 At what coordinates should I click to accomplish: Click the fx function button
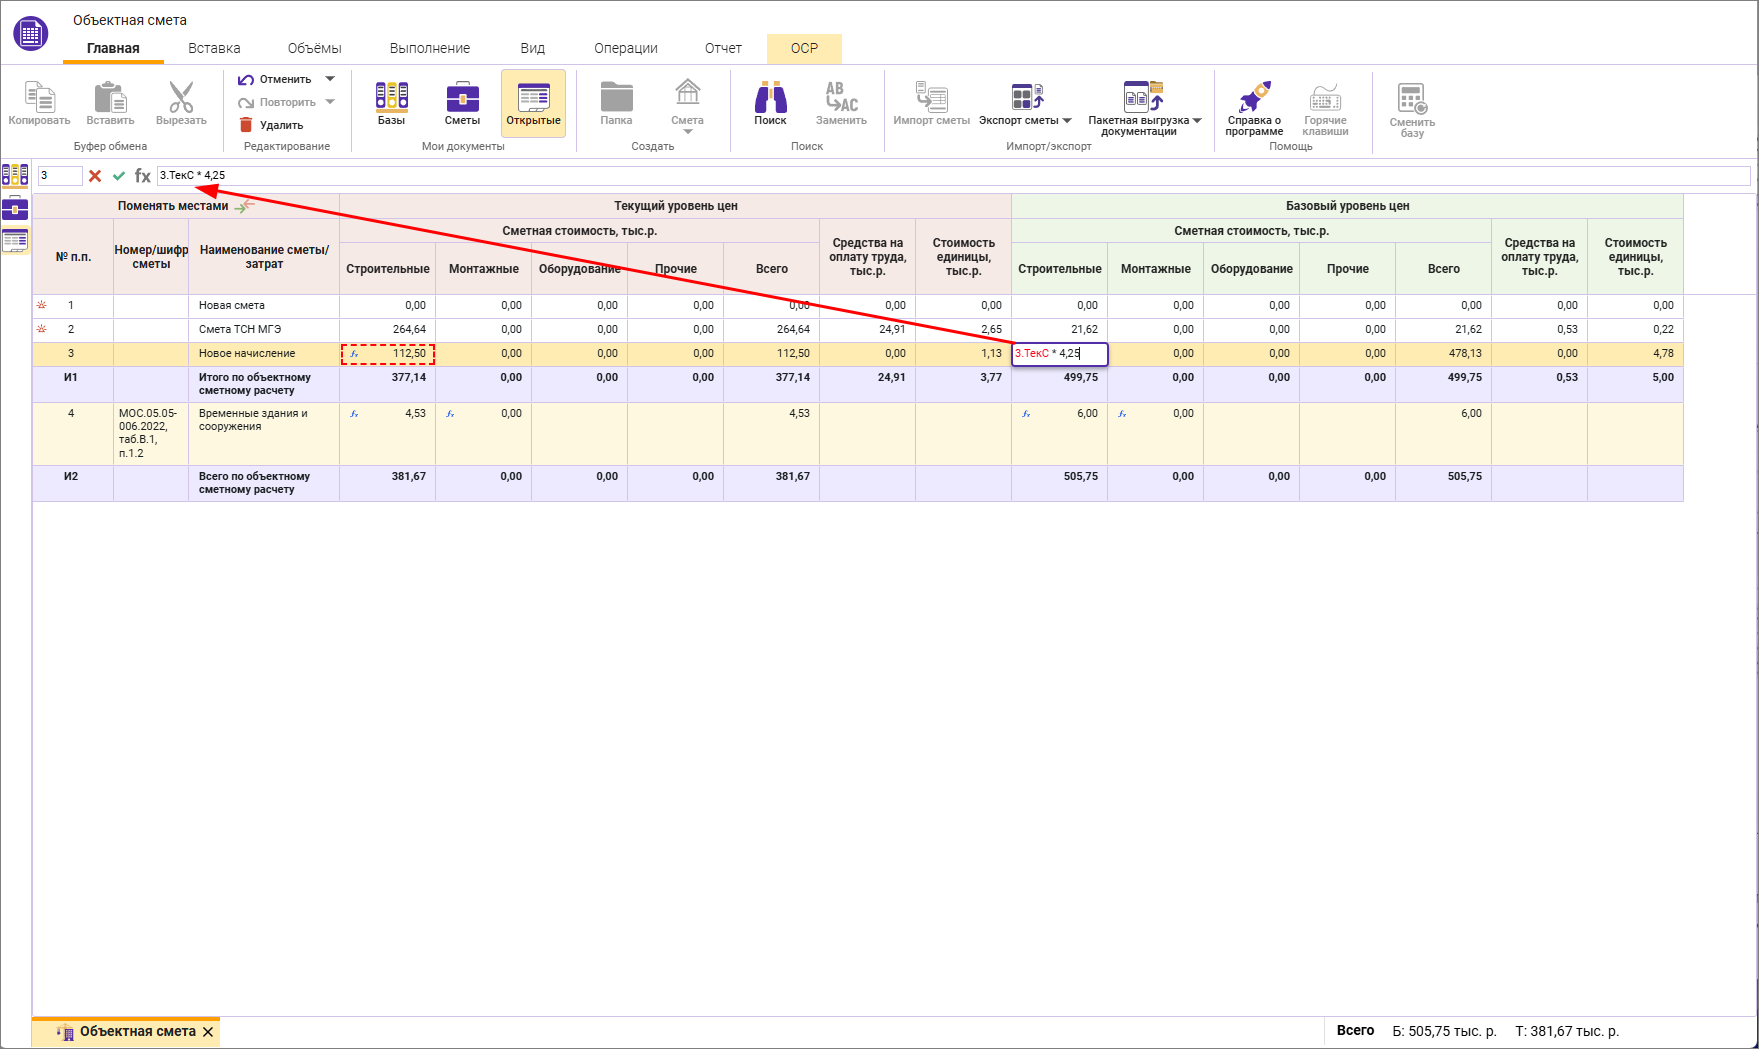143,176
